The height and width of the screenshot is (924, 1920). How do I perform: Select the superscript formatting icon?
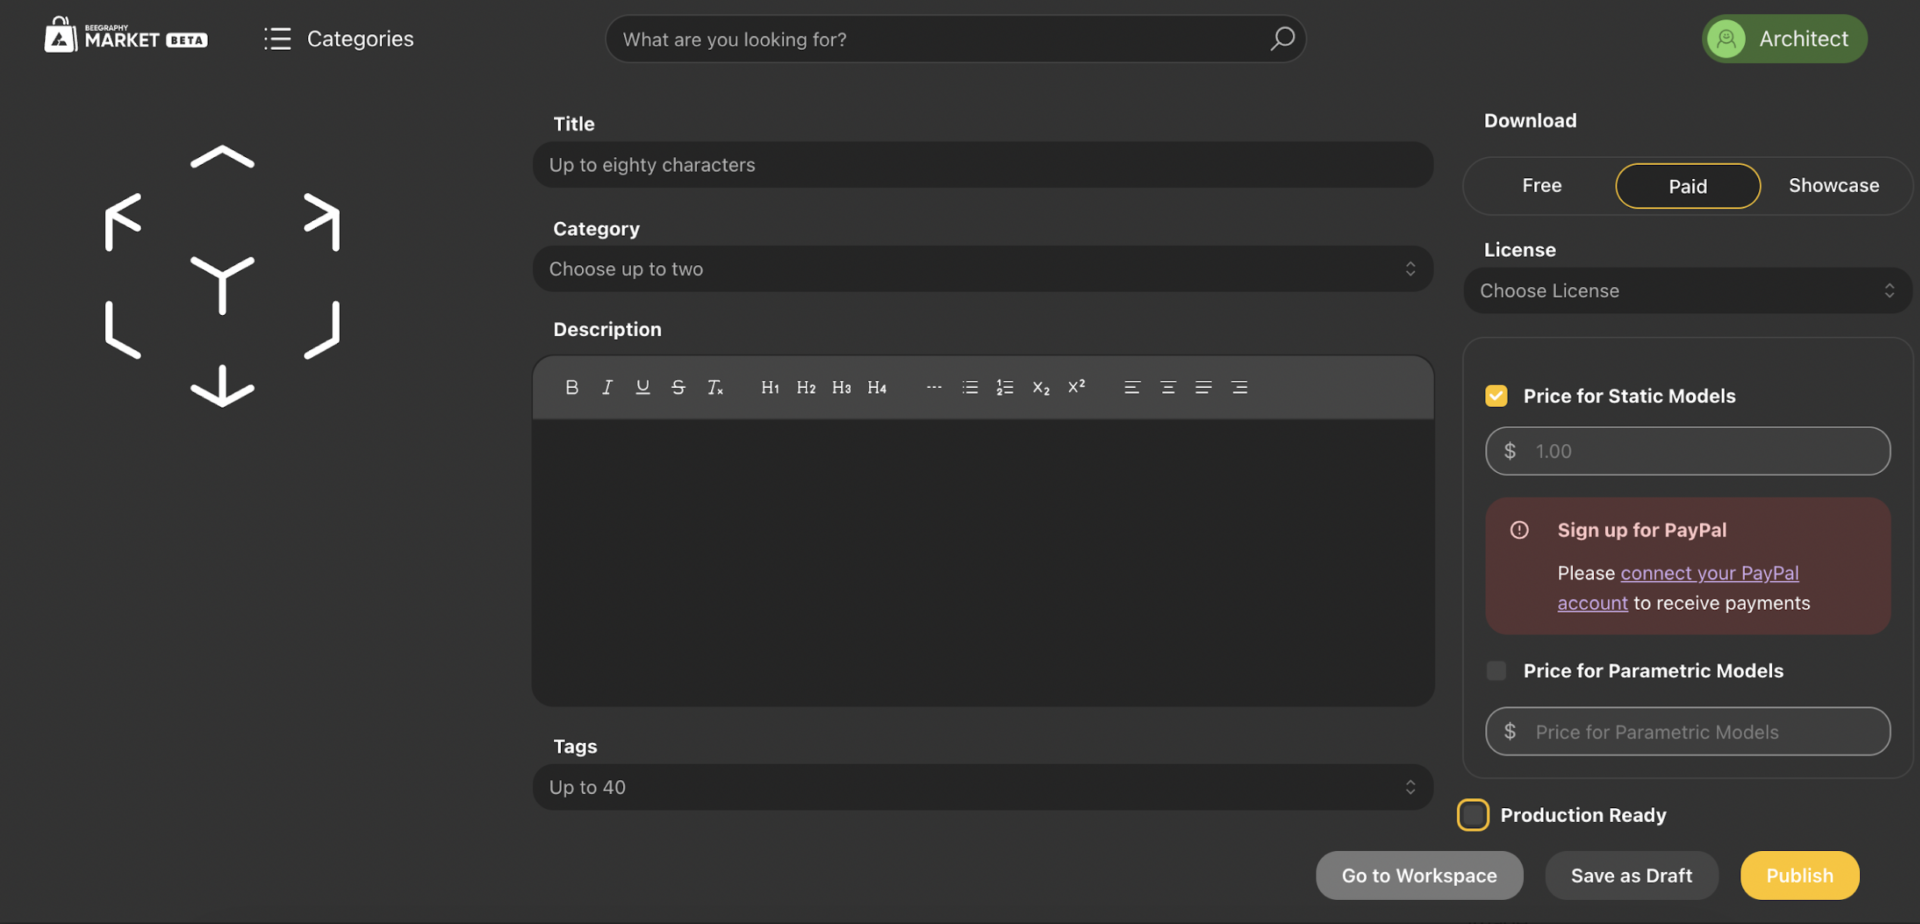pyautogui.click(x=1076, y=387)
